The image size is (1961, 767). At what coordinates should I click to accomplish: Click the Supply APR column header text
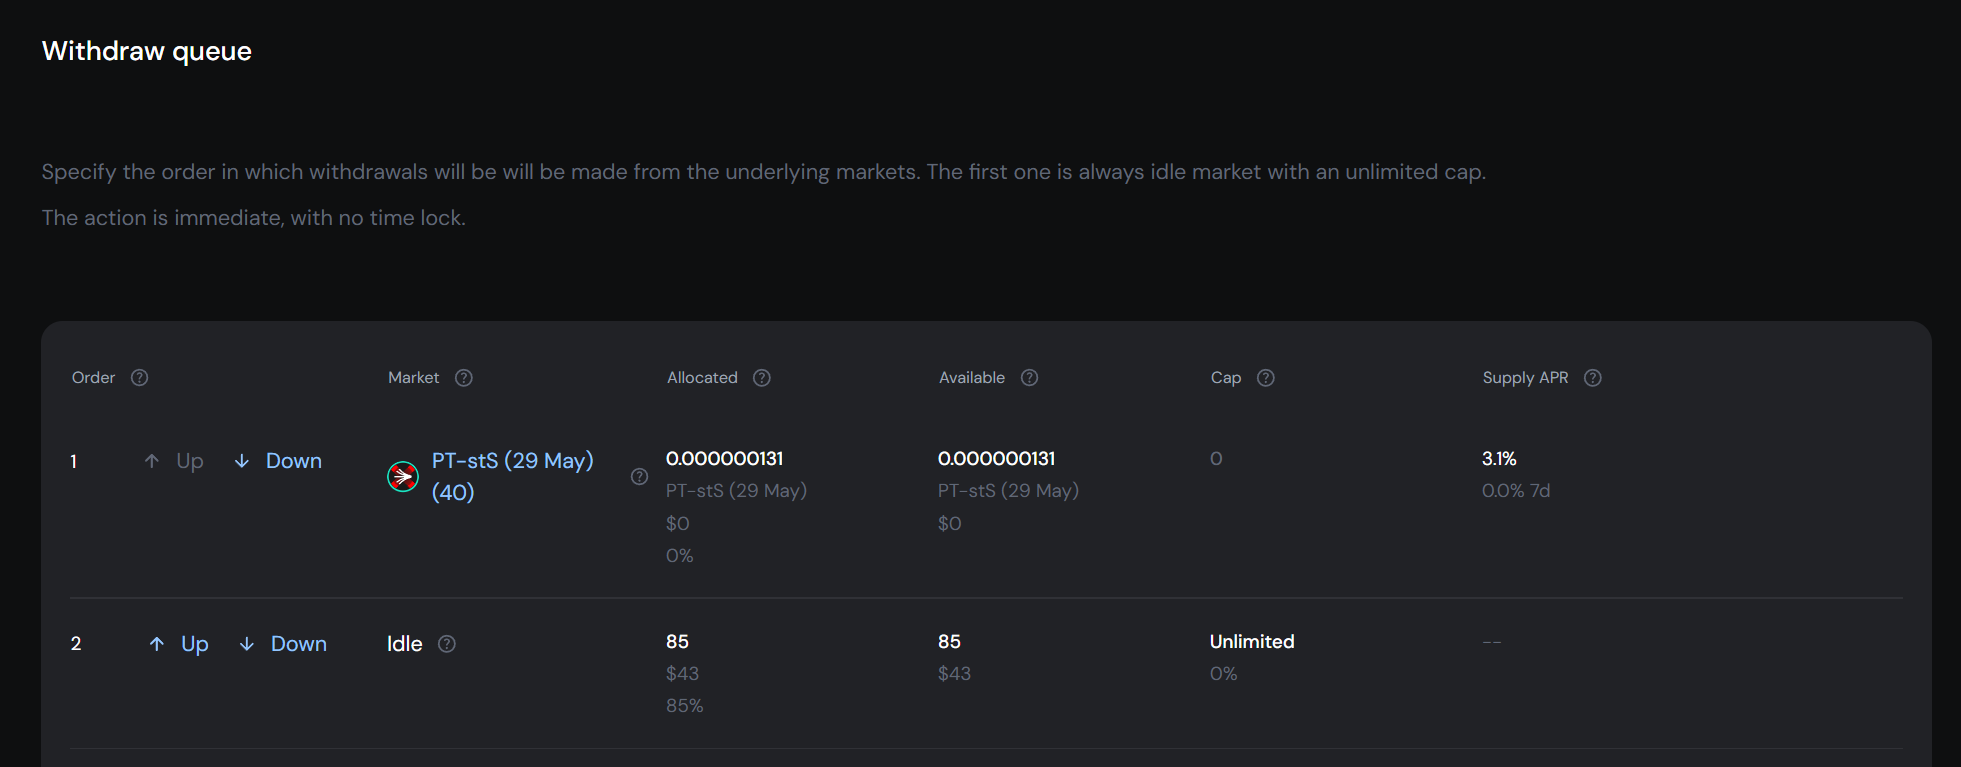(x=1525, y=378)
